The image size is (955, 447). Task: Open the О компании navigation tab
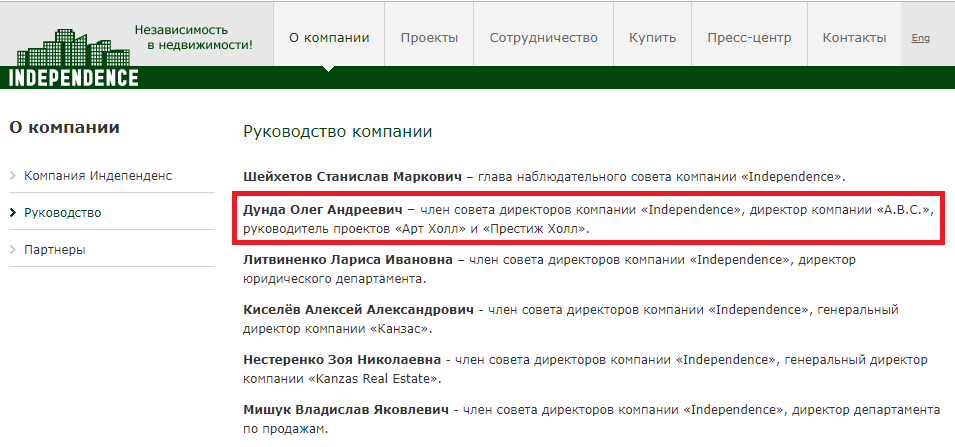(329, 38)
